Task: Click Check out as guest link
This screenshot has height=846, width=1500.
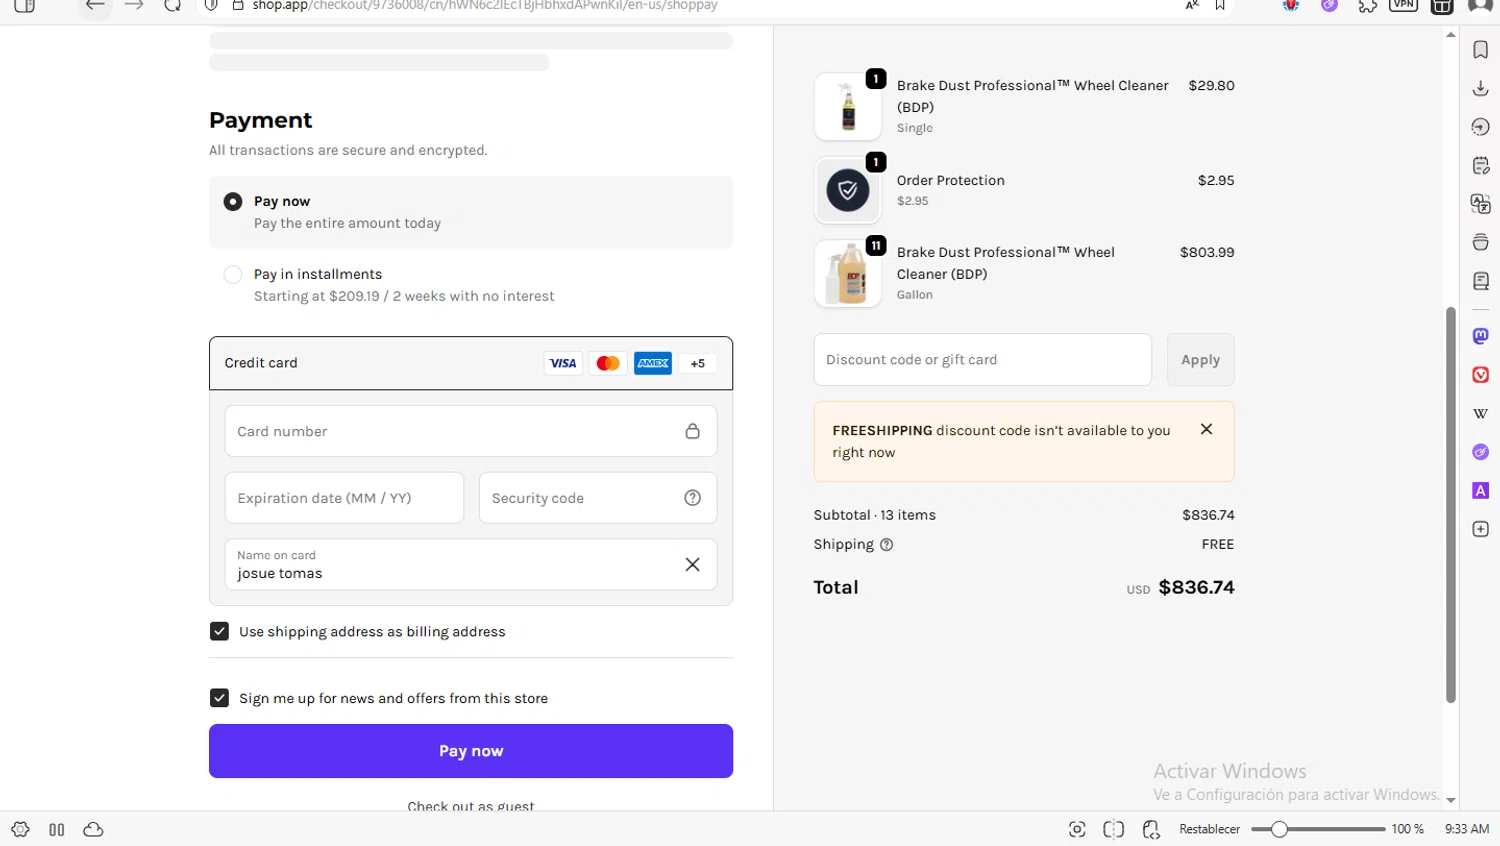Action: point(471,806)
